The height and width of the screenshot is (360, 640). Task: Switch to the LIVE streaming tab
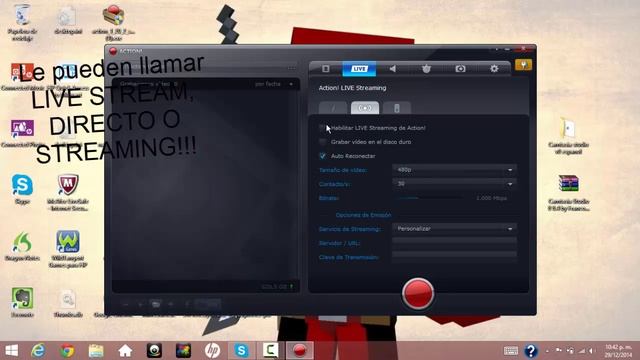coord(359,69)
